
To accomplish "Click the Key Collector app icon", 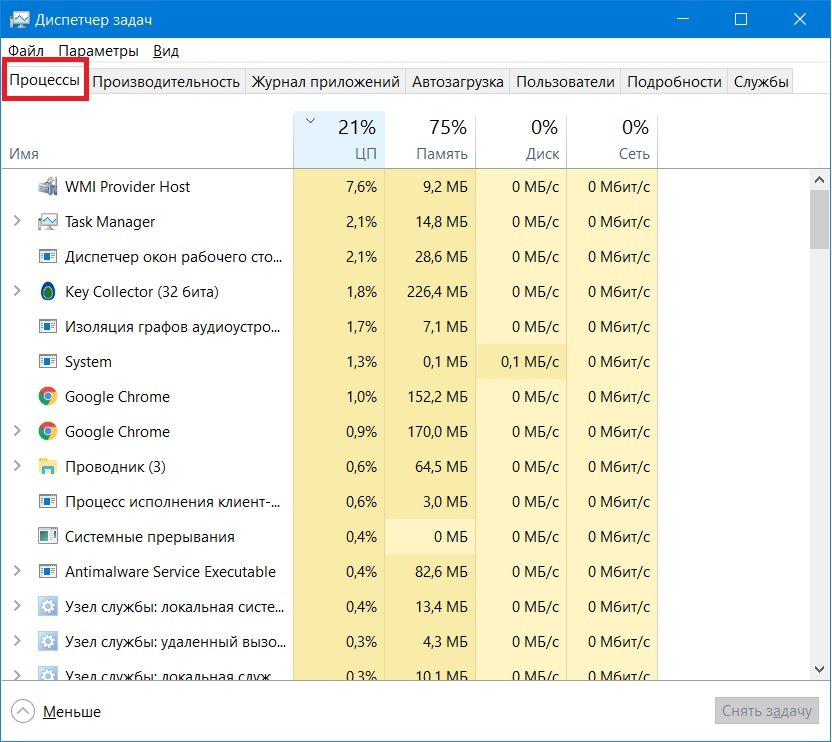I will [x=47, y=292].
